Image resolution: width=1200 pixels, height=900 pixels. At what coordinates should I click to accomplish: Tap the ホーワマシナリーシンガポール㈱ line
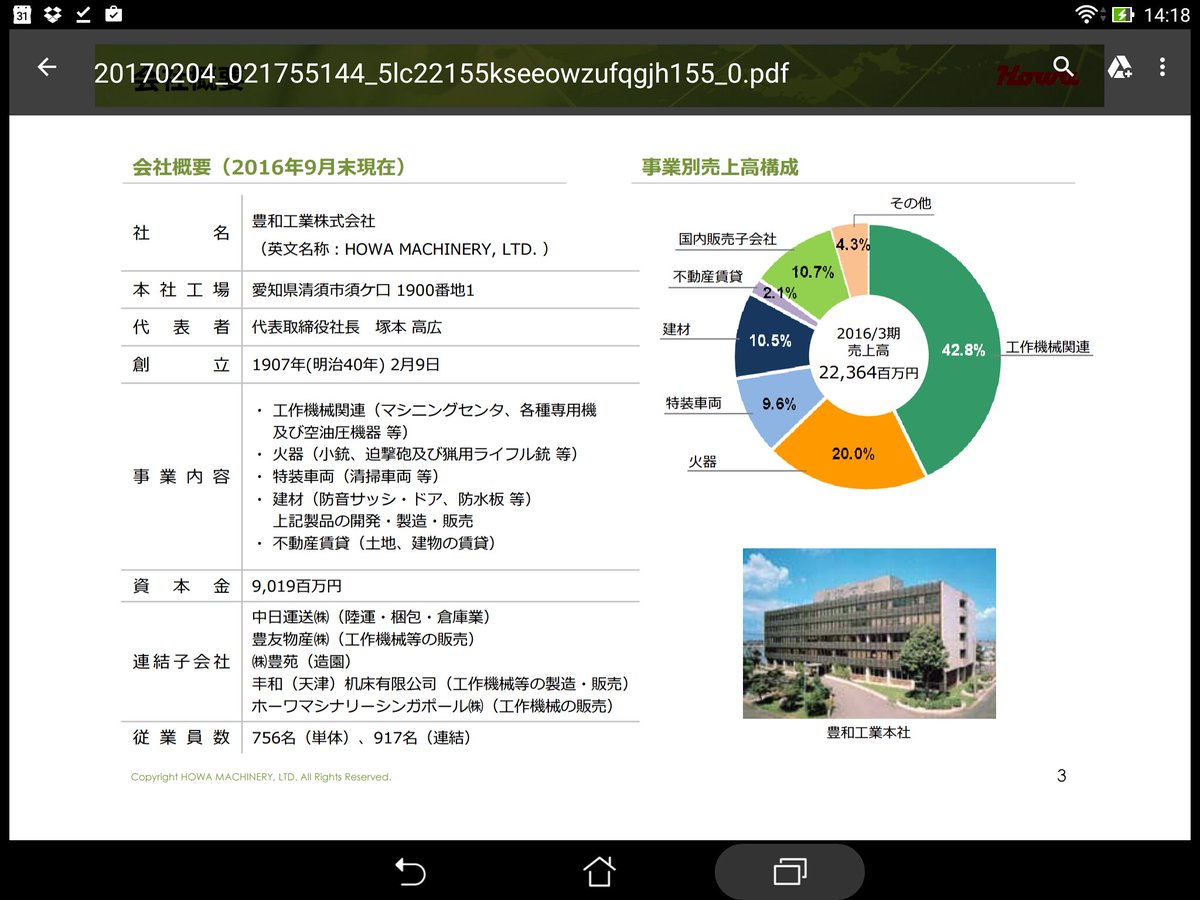point(432,706)
